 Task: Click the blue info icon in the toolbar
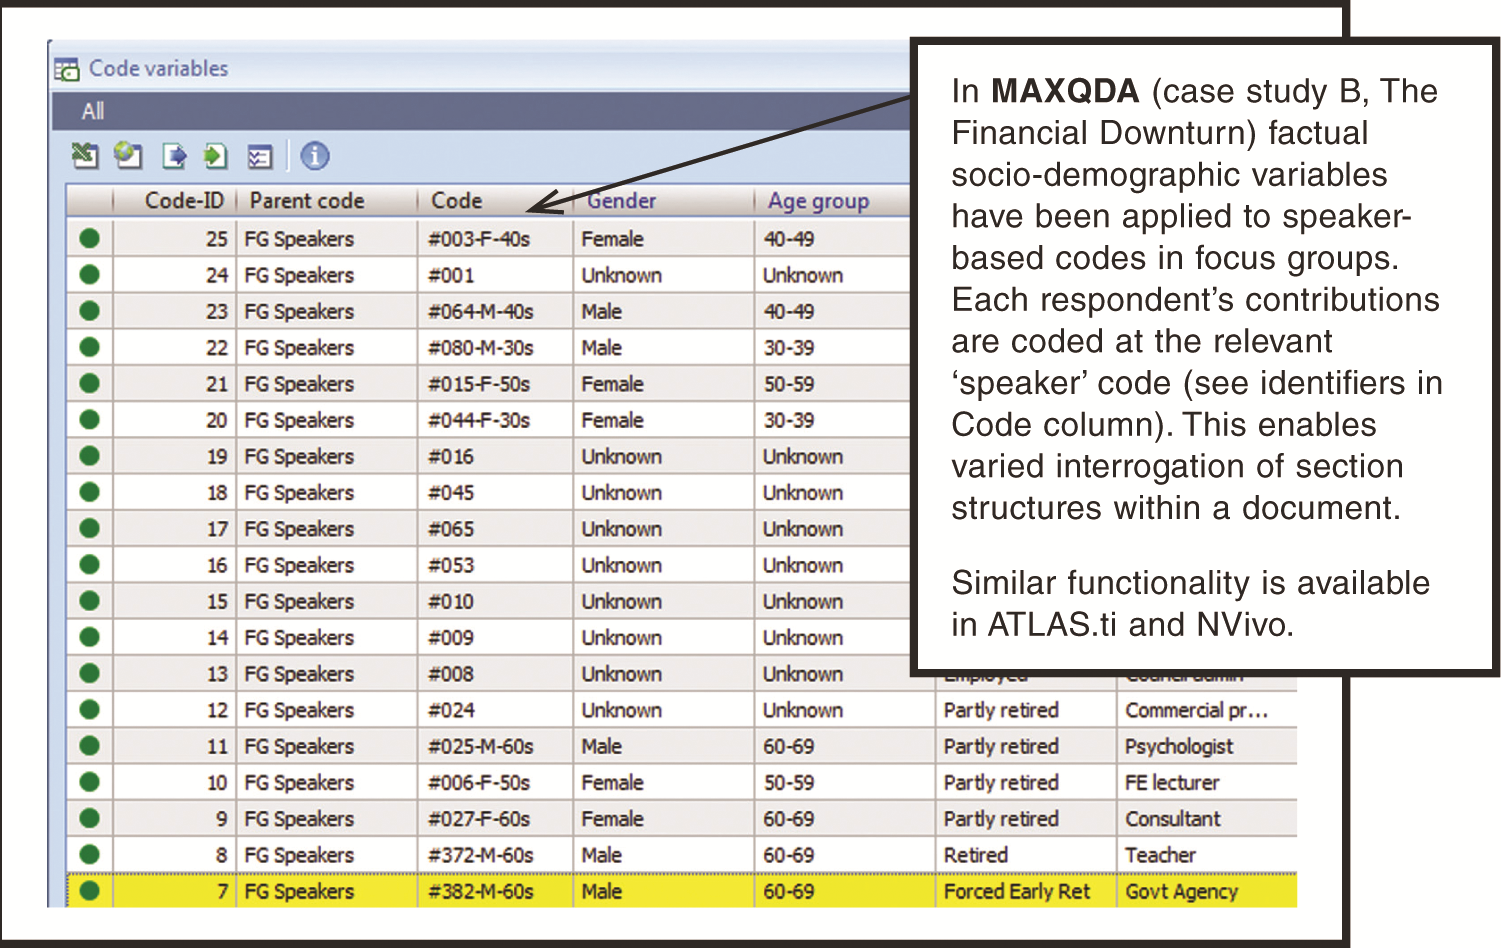314,156
